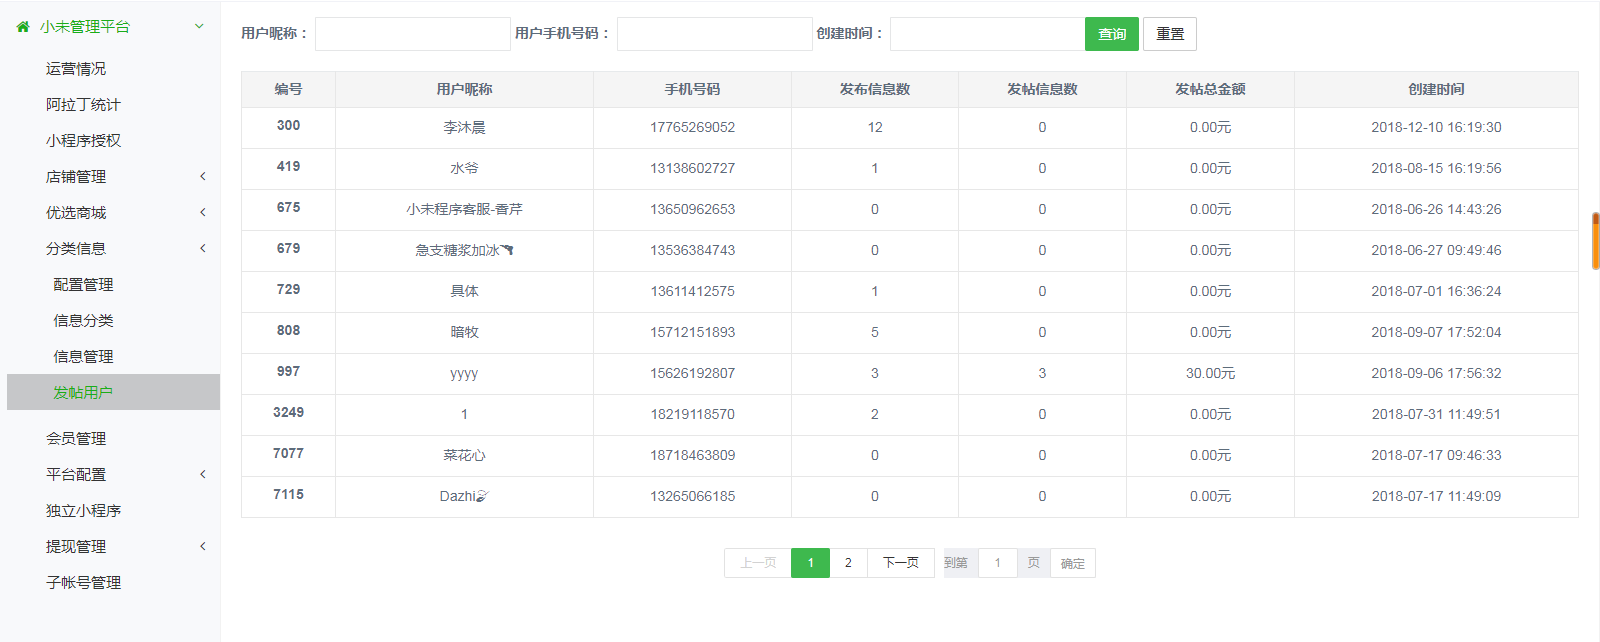Click the 下一页 next page button

coord(900,563)
